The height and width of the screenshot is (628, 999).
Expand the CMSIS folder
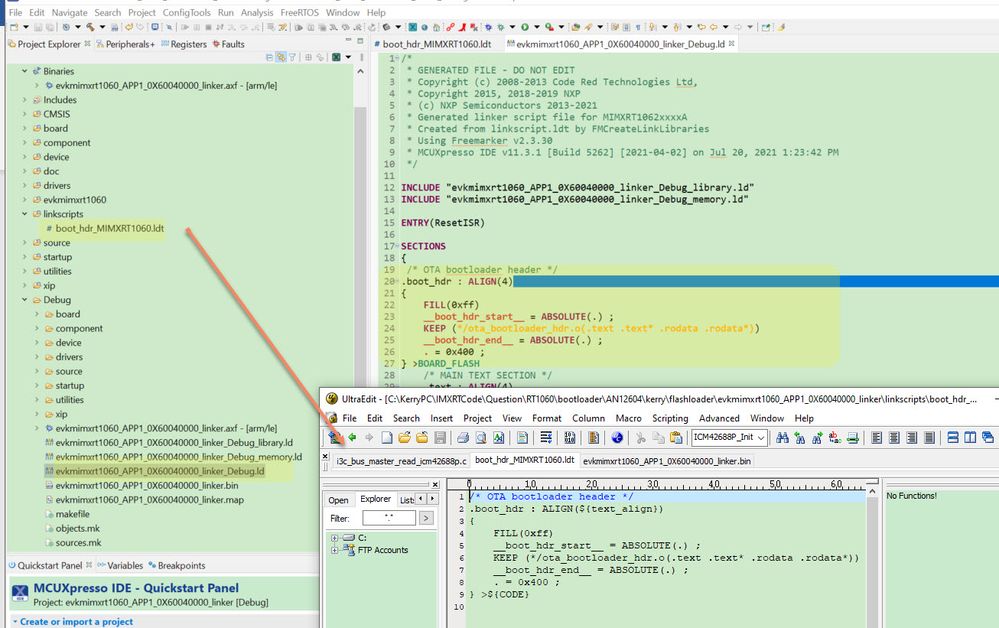(x=24, y=114)
